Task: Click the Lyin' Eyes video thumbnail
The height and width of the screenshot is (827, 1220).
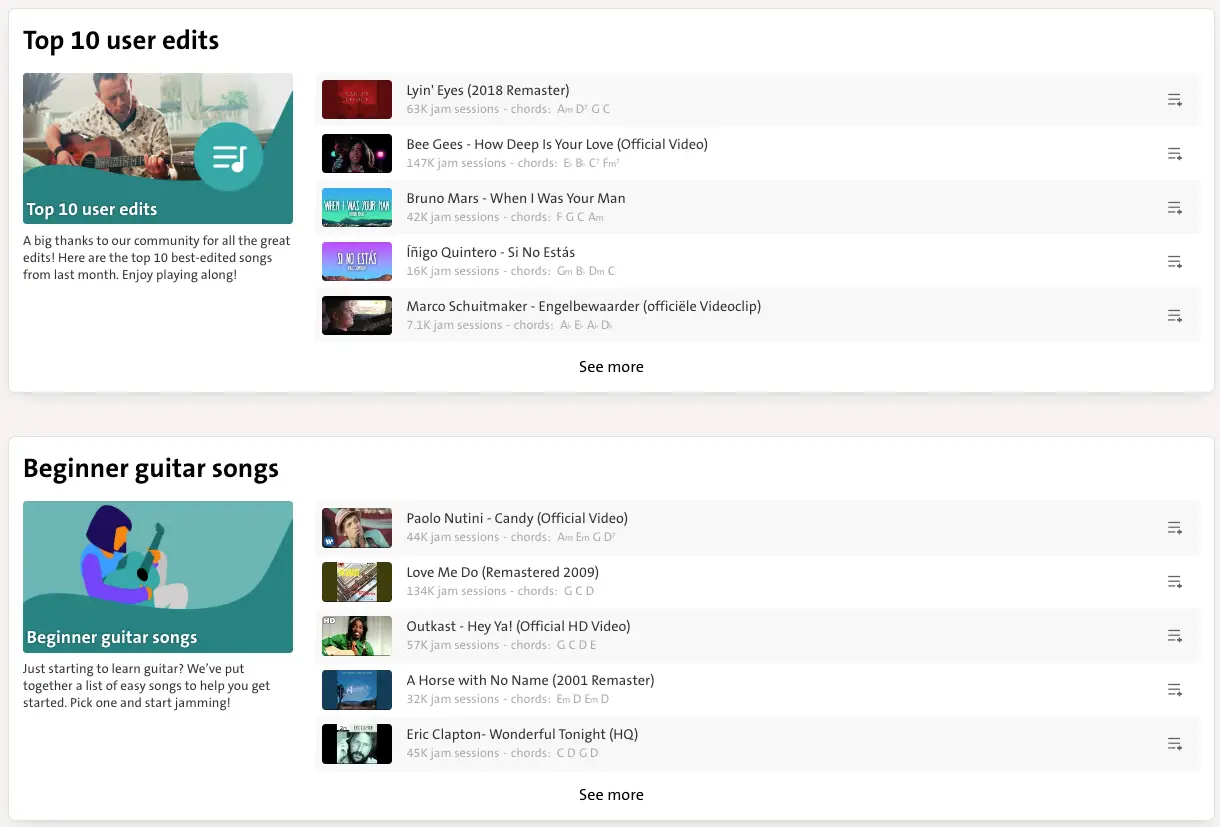Action: (357, 100)
